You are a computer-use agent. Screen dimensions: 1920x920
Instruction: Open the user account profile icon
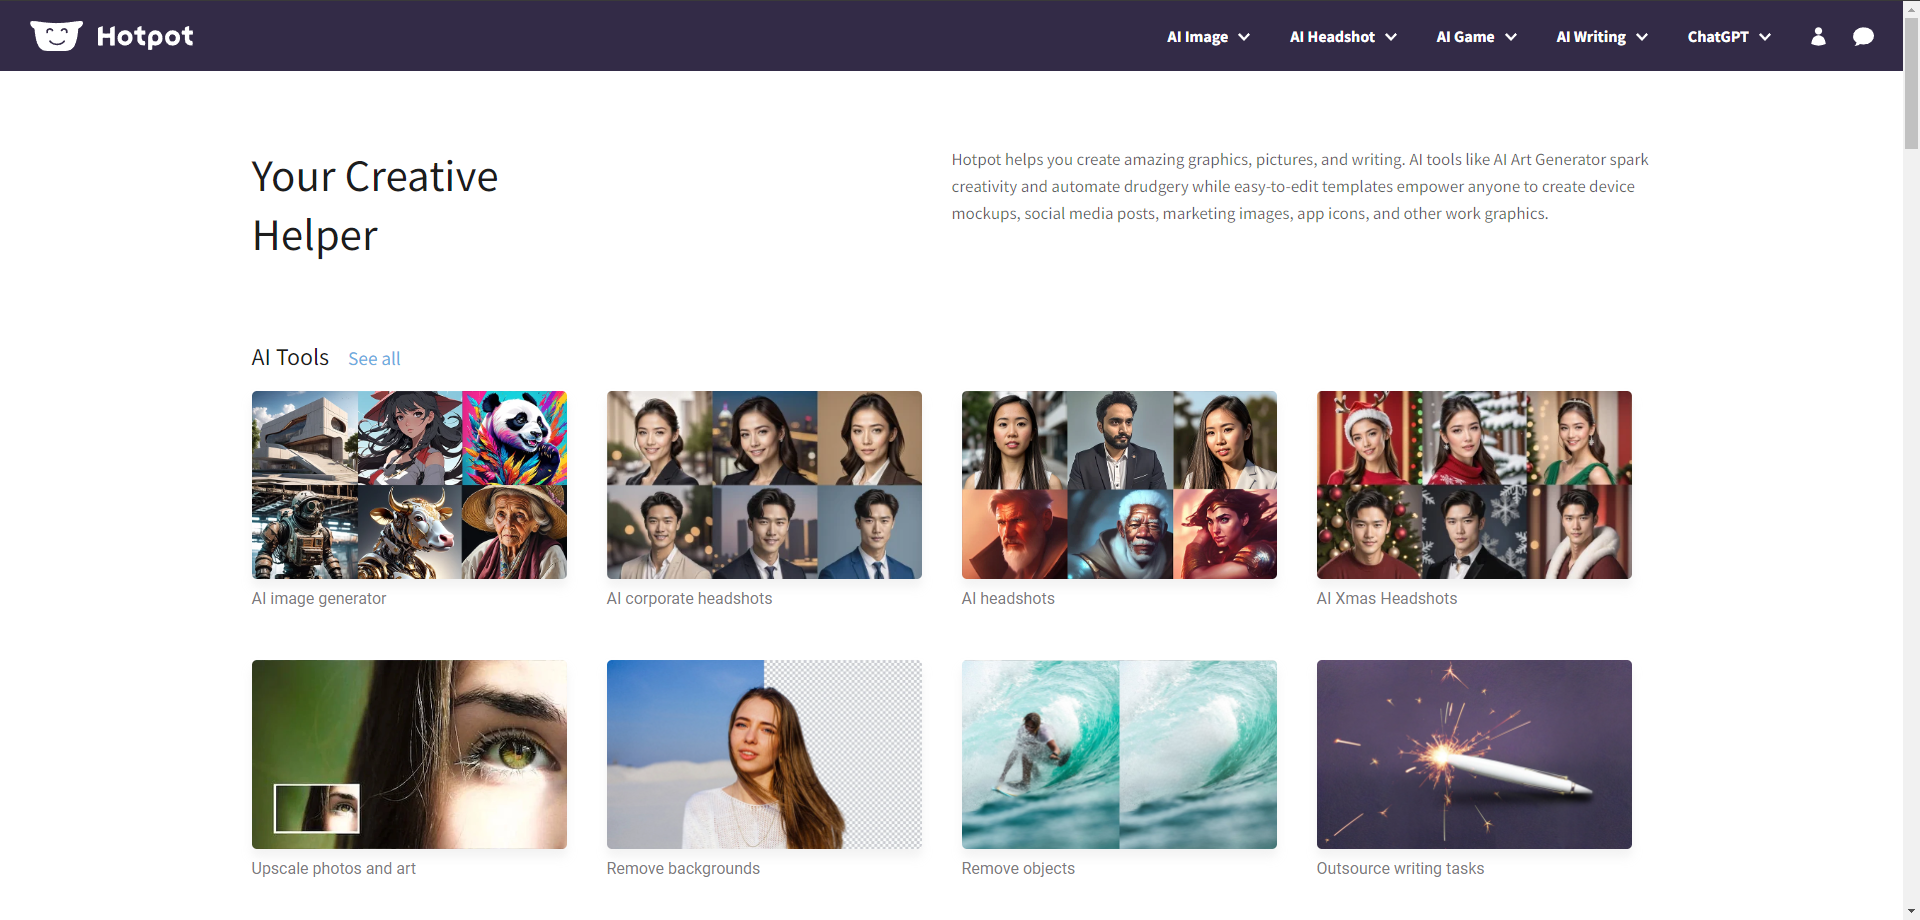tap(1818, 37)
